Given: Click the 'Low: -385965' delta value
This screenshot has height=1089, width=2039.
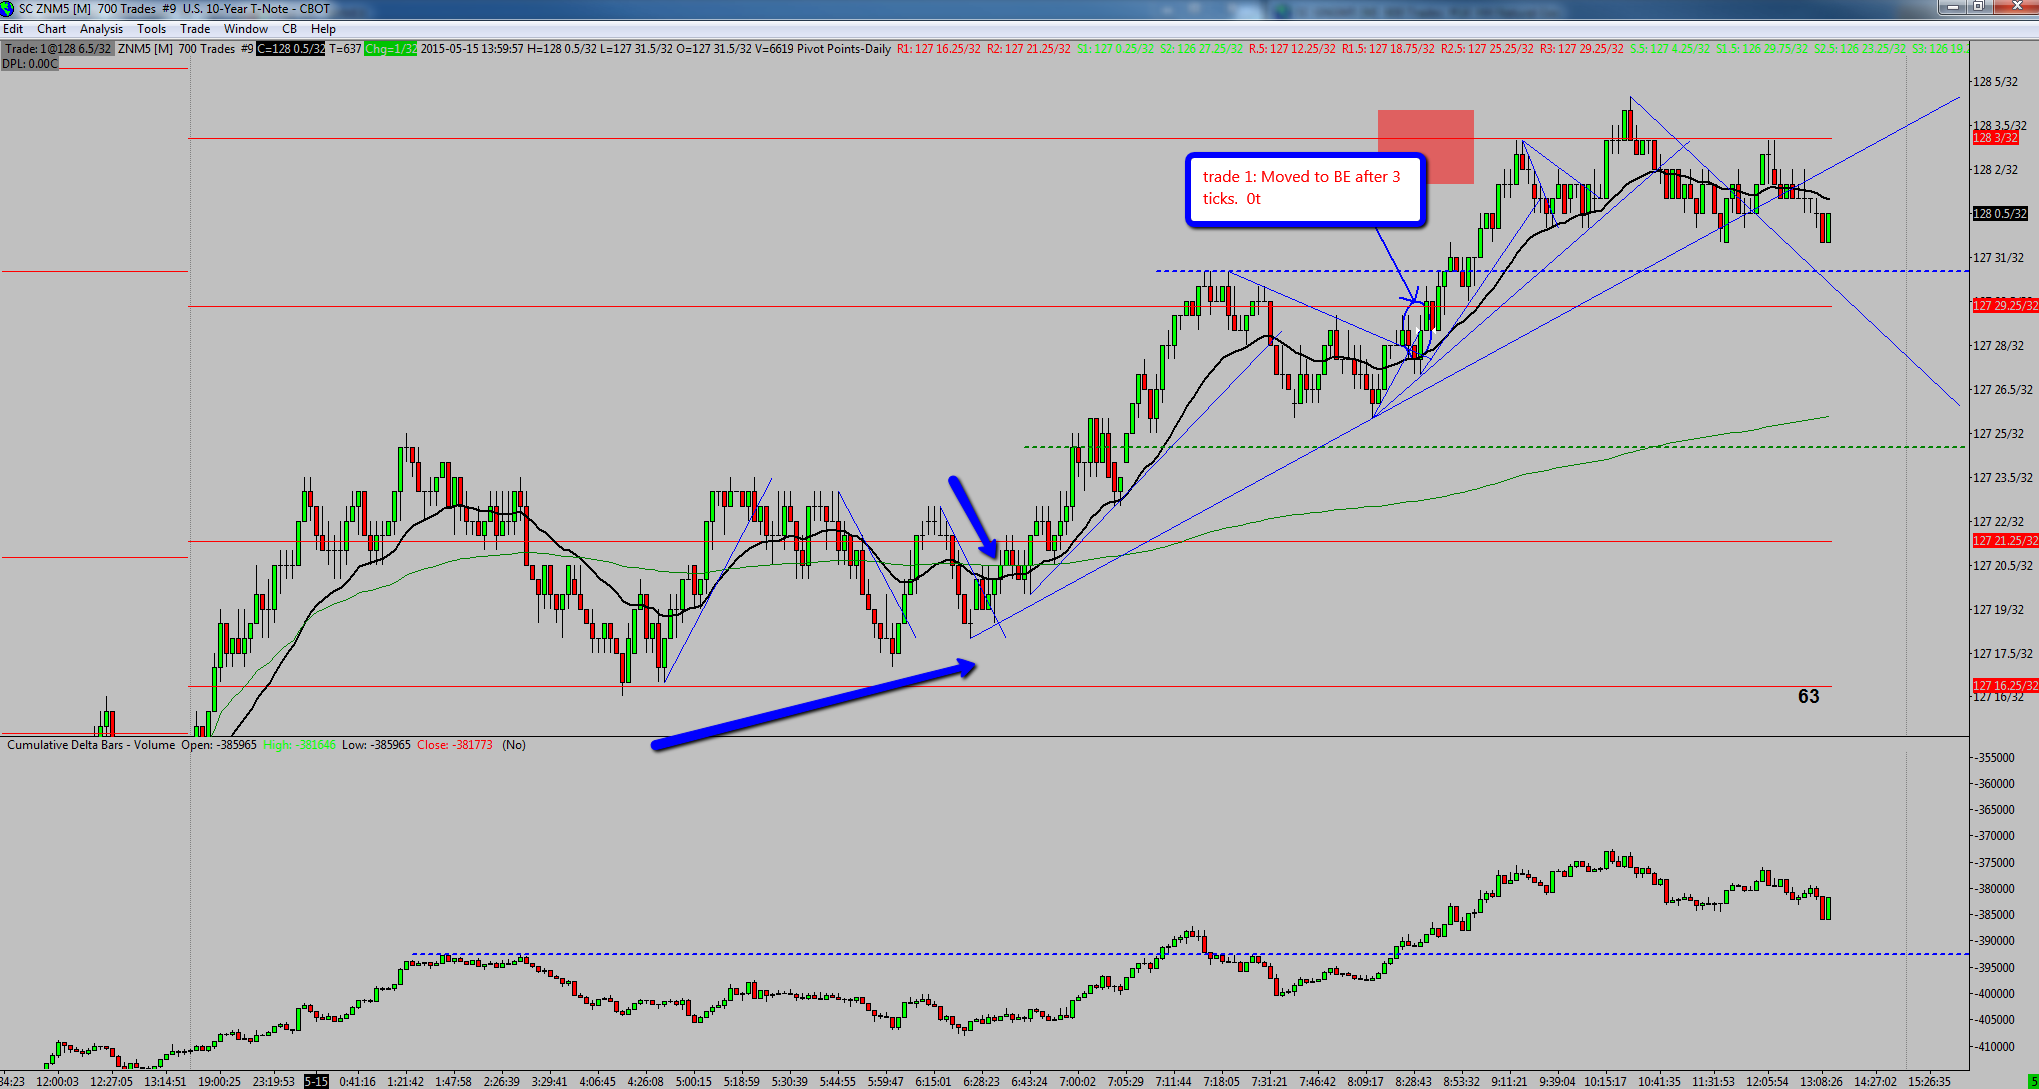Looking at the screenshot, I should [x=376, y=745].
